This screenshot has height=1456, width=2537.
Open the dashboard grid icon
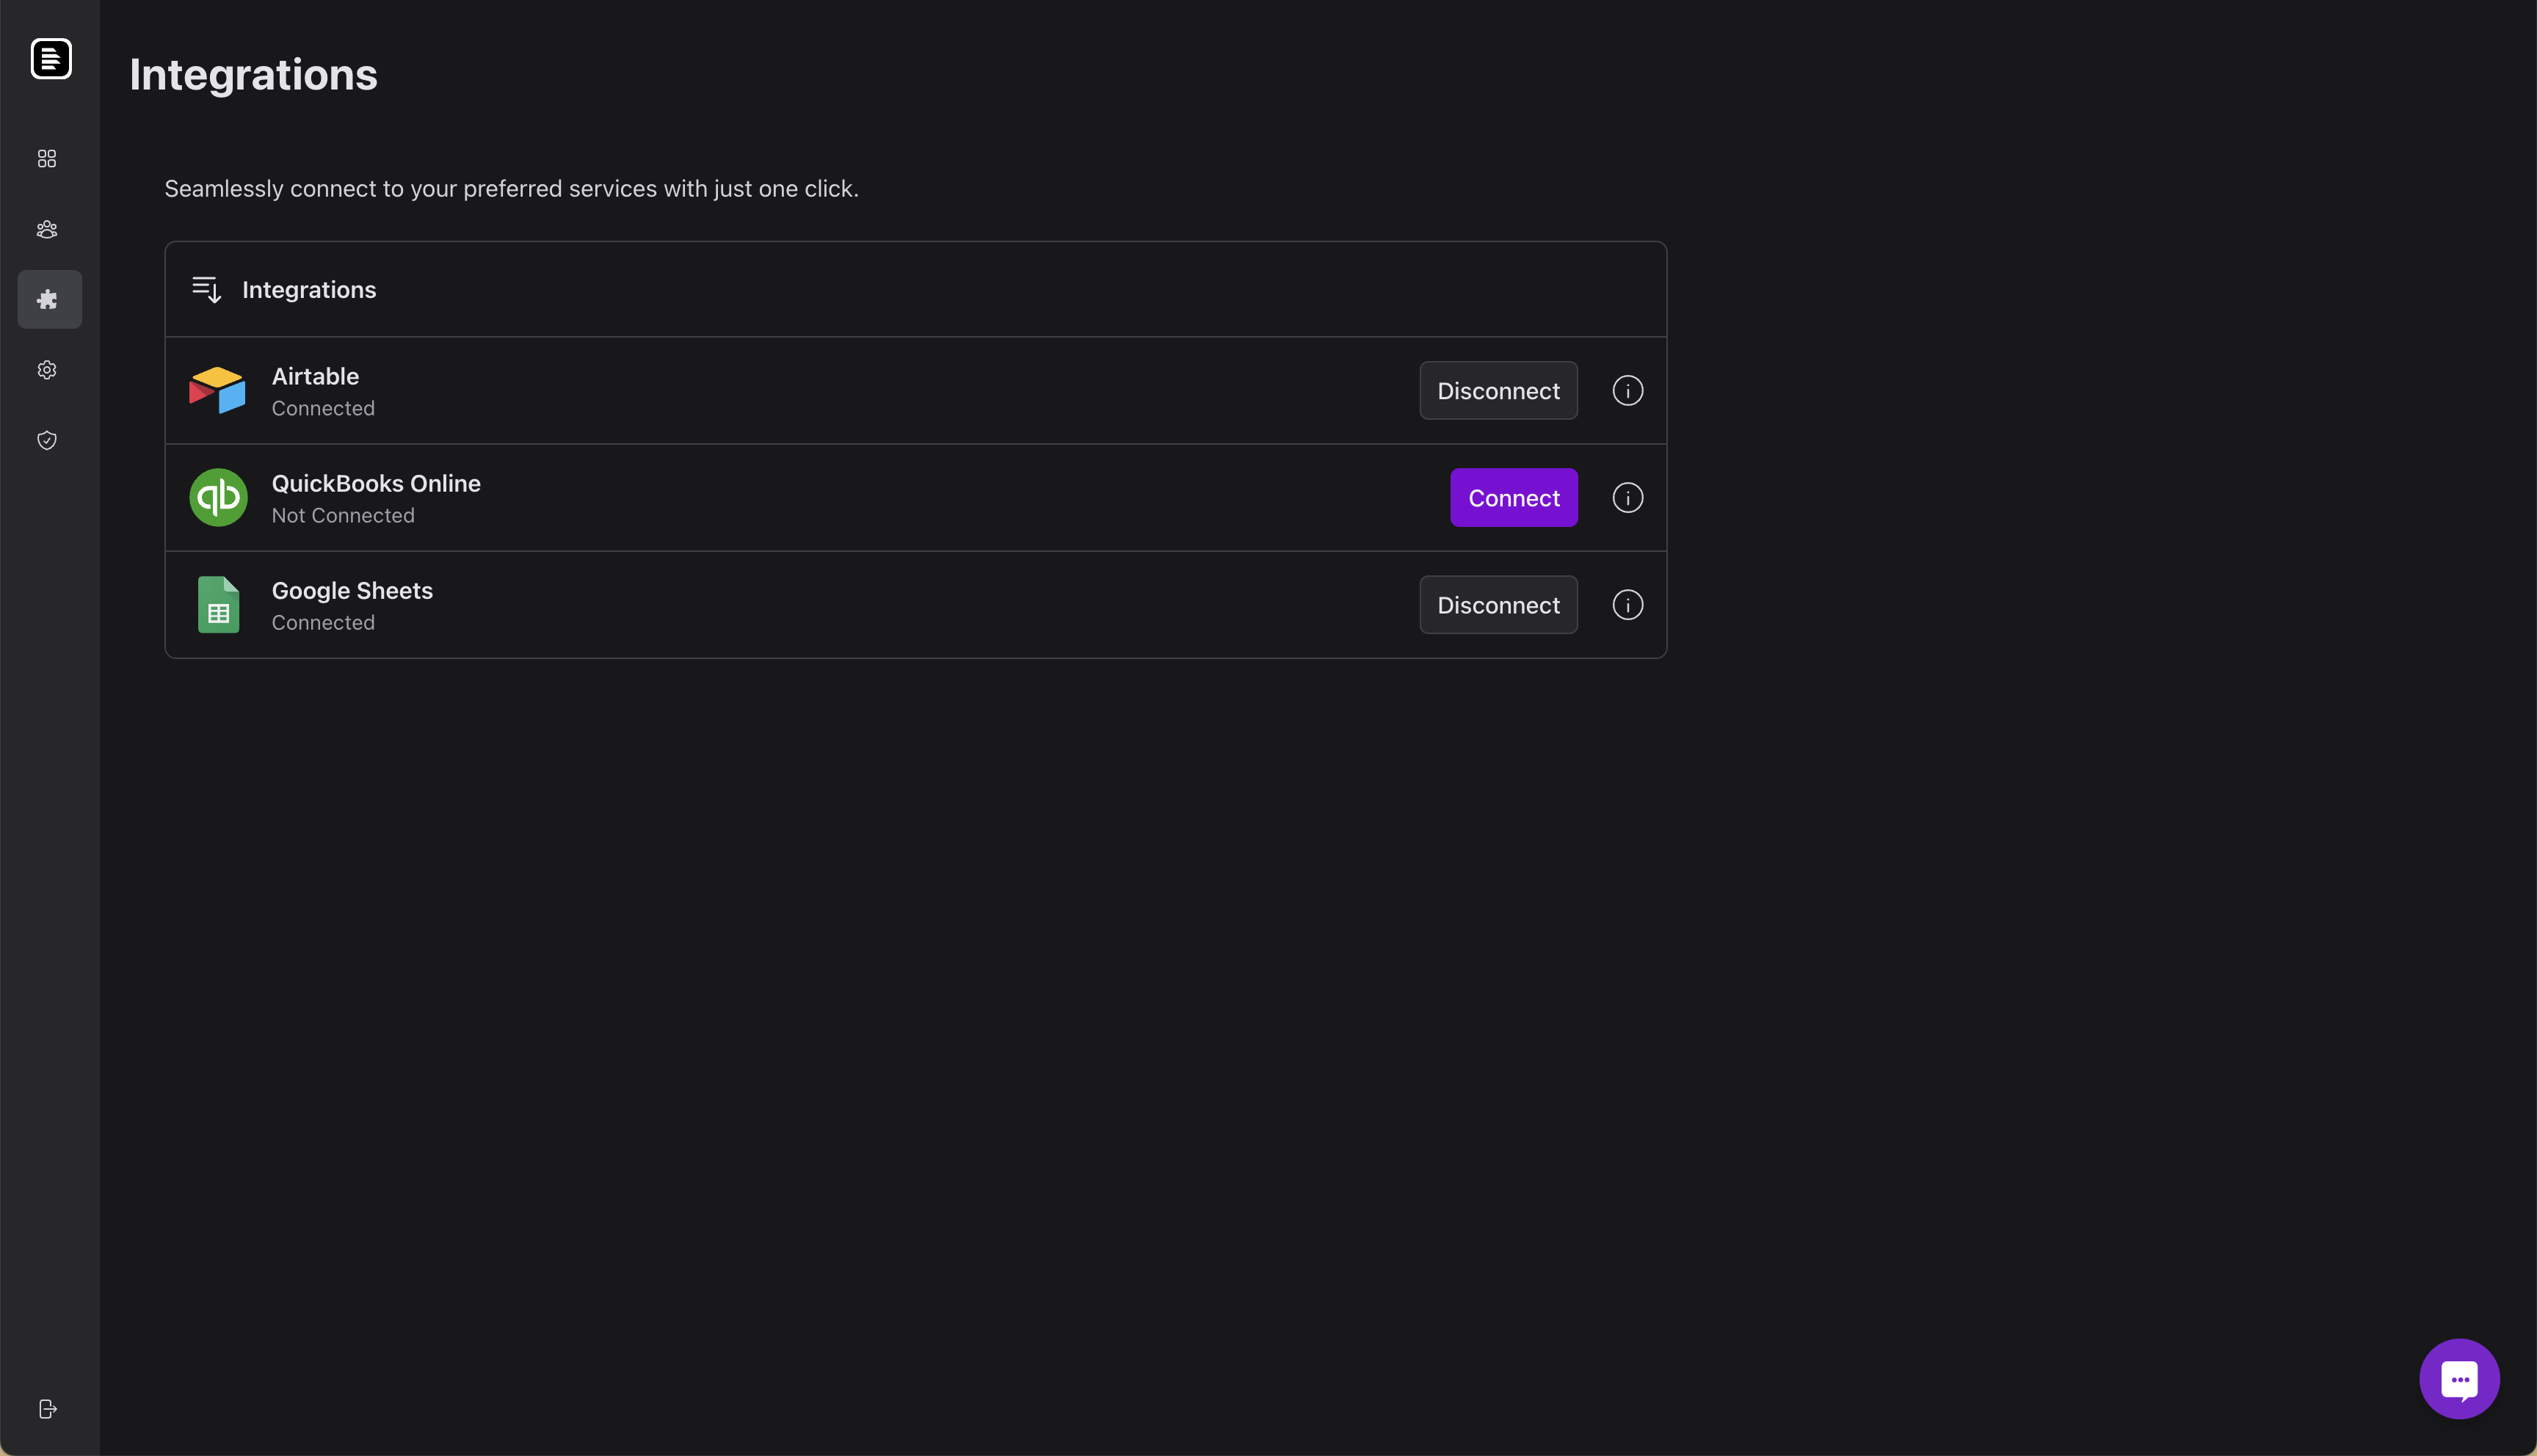point(47,159)
